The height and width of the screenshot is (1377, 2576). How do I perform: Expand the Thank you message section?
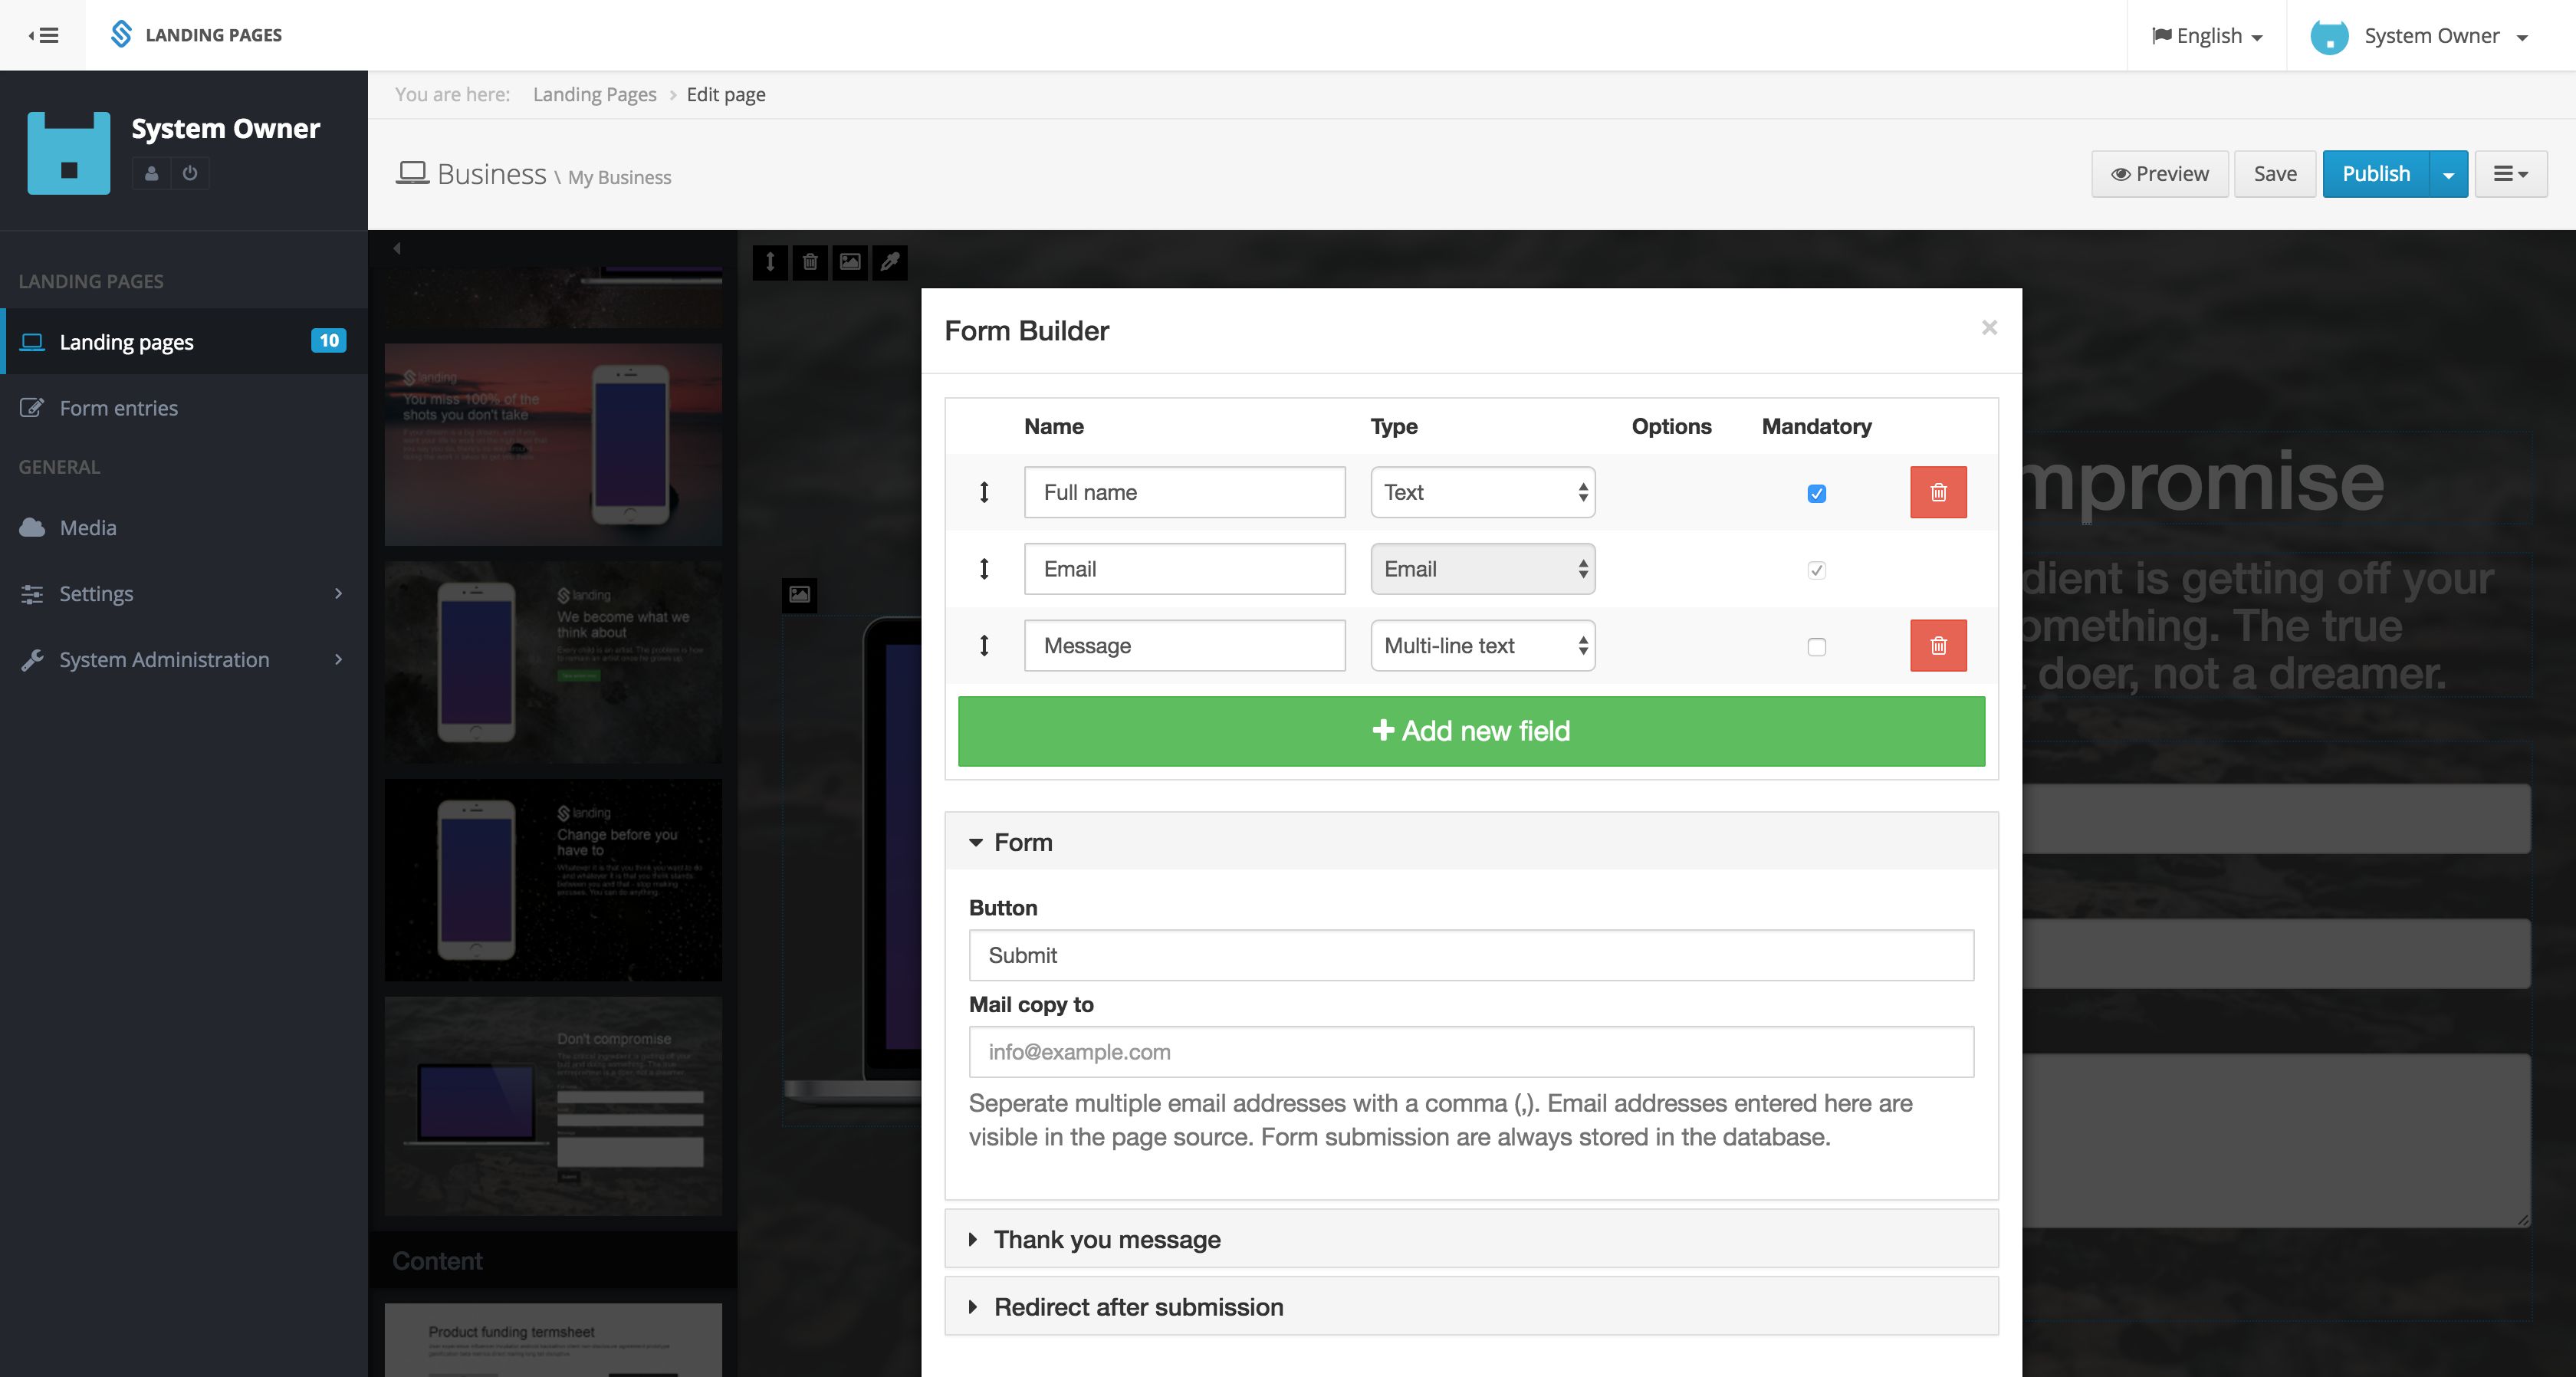(1106, 1239)
